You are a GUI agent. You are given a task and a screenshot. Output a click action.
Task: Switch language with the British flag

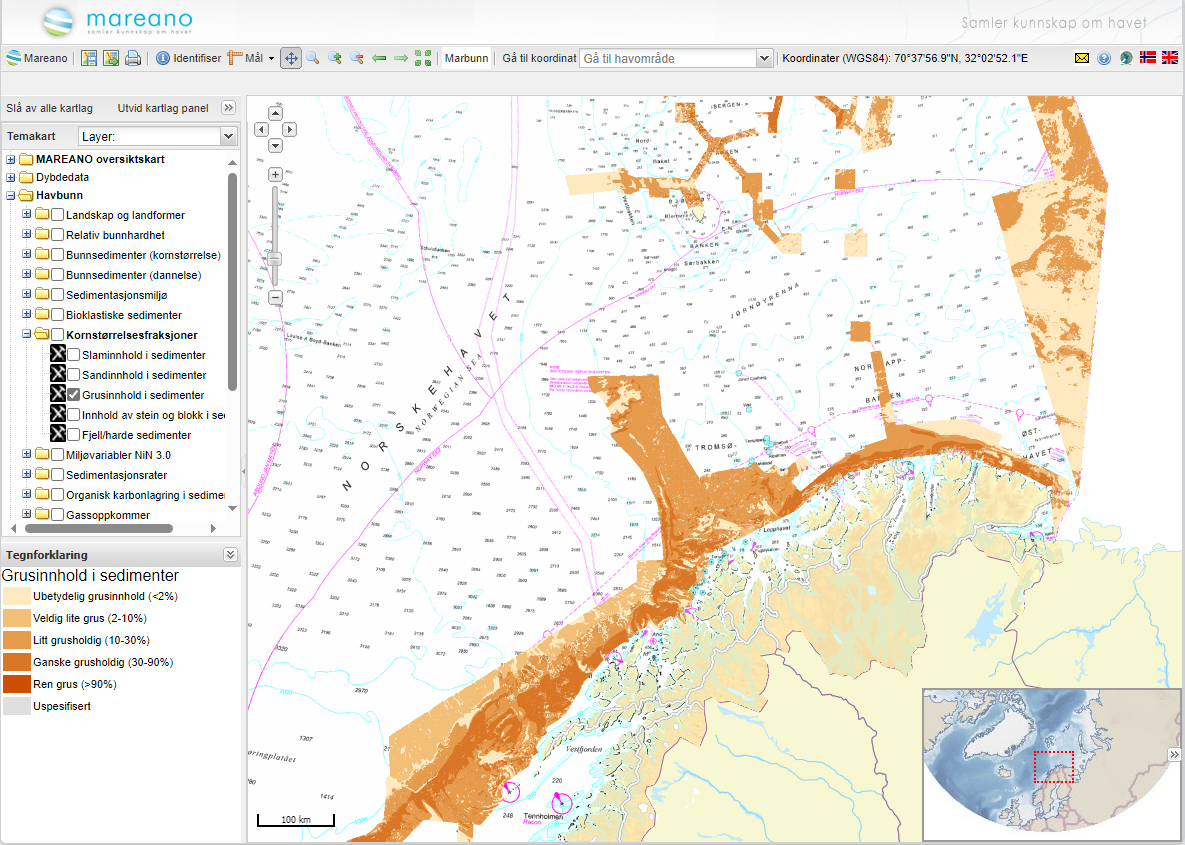pyautogui.click(x=1169, y=58)
